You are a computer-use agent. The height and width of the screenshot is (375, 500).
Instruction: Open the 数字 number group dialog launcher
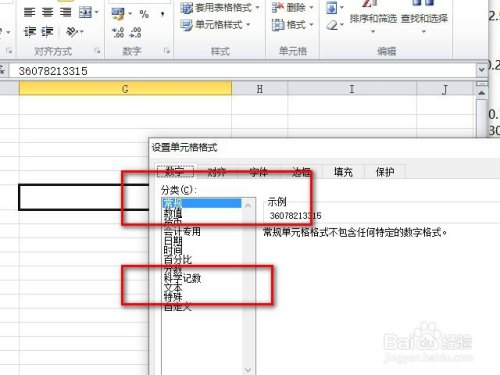coord(166,51)
